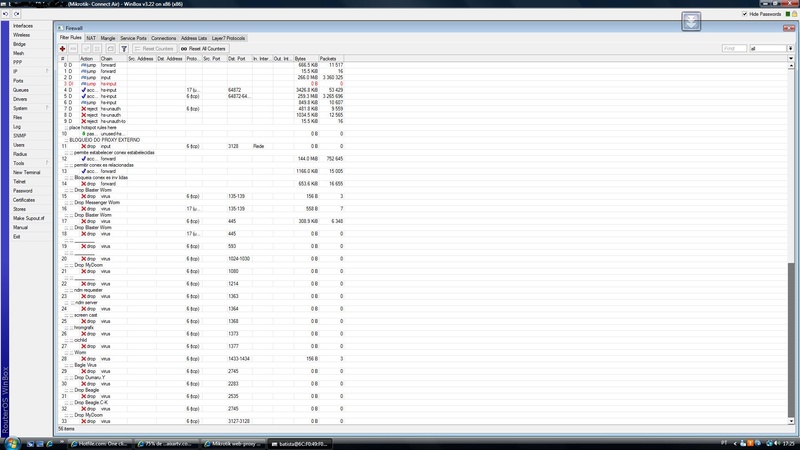Image resolution: width=800 pixels, height=450 pixels.
Task: Click the volume icon in system tray
Action: 776,443
